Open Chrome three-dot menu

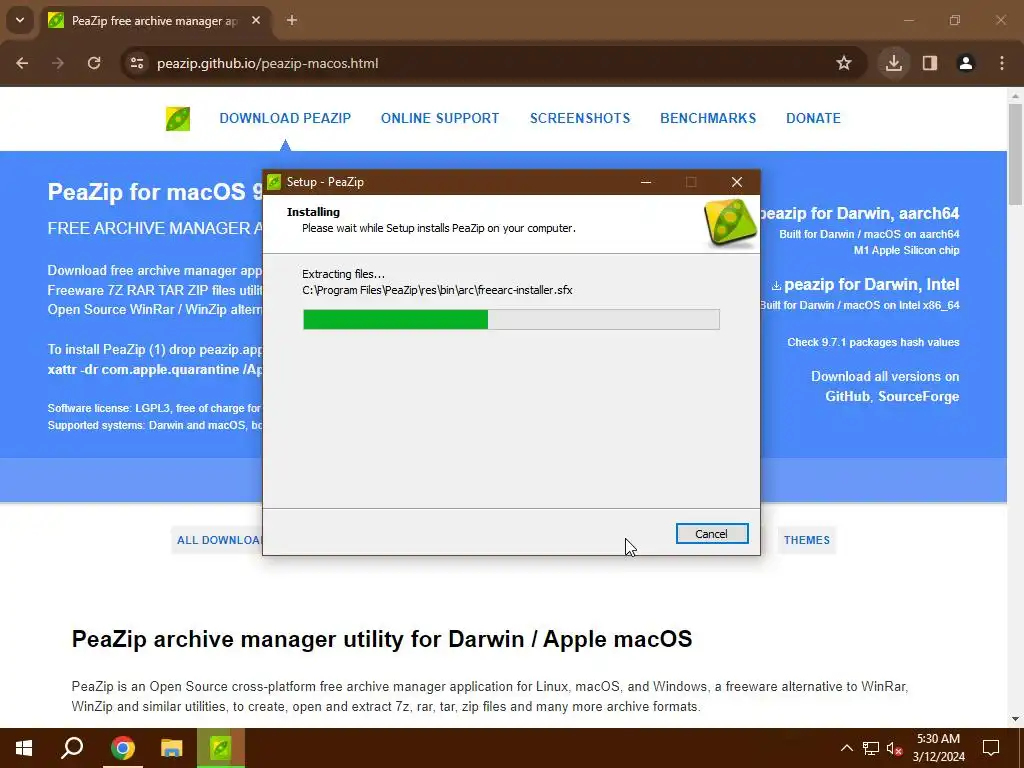coord(1002,63)
